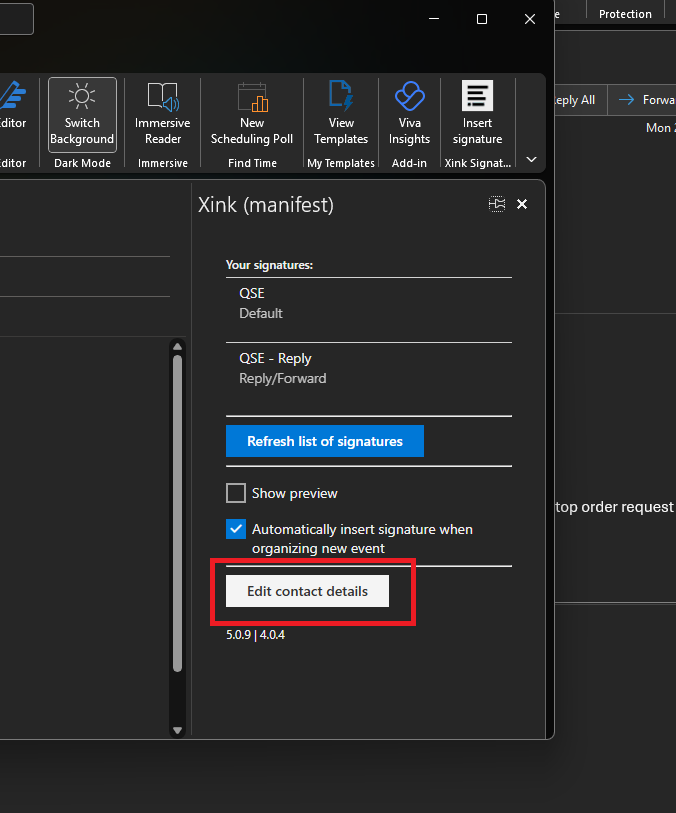The width and height of the screenshot is (676, 813).
Task: Uncheck Automatically insert signature checkbox
Action: click(x=236, y=529)
